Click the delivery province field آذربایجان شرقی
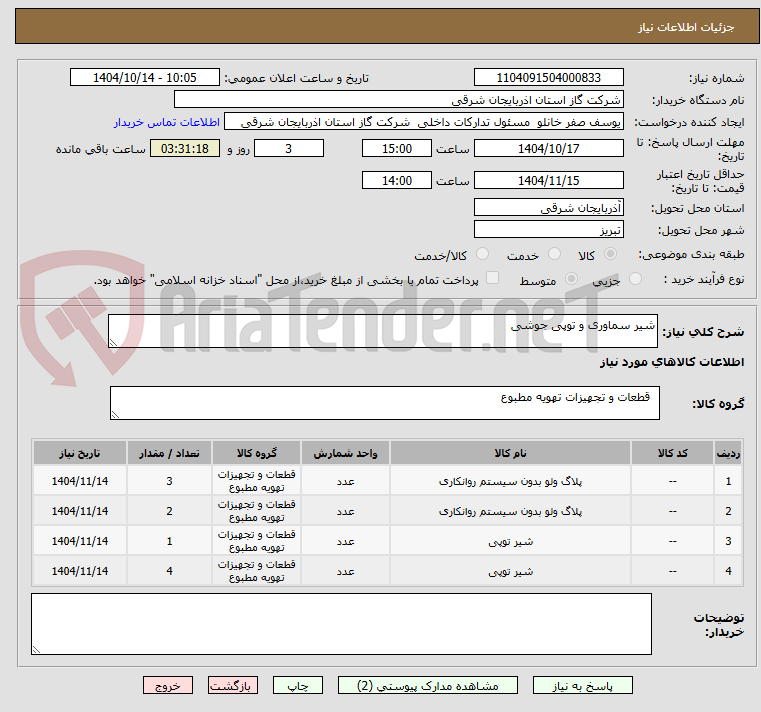The width and height of the screenshot is (761, 712). tap(548, 208)
